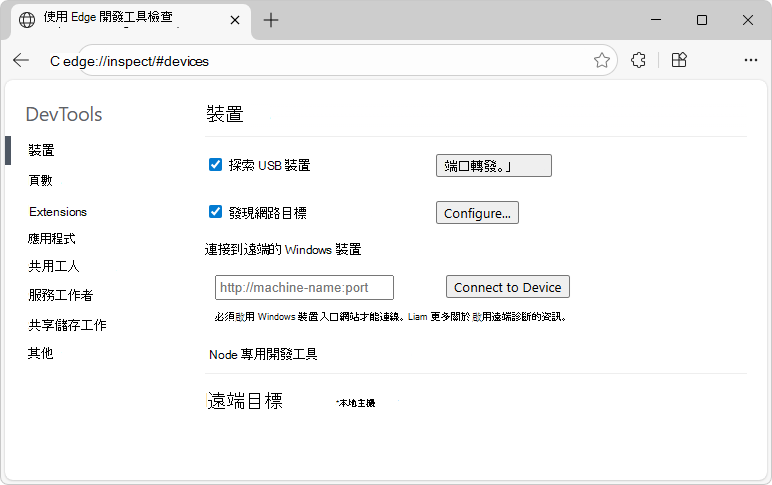Click the globe icon on the tab
This screenshot has height=485, width=772.
(27, 20)
